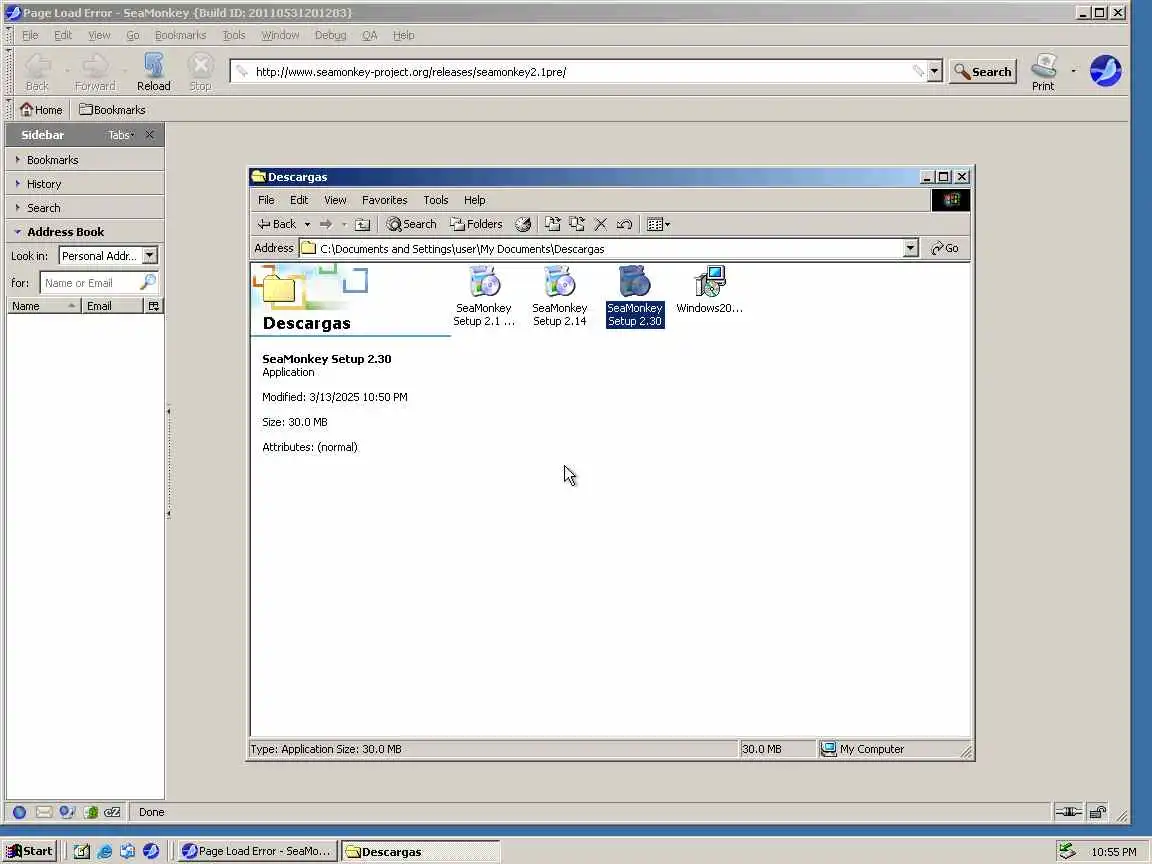This screenshot has width=1152, height=864.
Task: Open the Bookmarks folder in personal toolbar
Action: pyautogui.click(x=112, y=109)
